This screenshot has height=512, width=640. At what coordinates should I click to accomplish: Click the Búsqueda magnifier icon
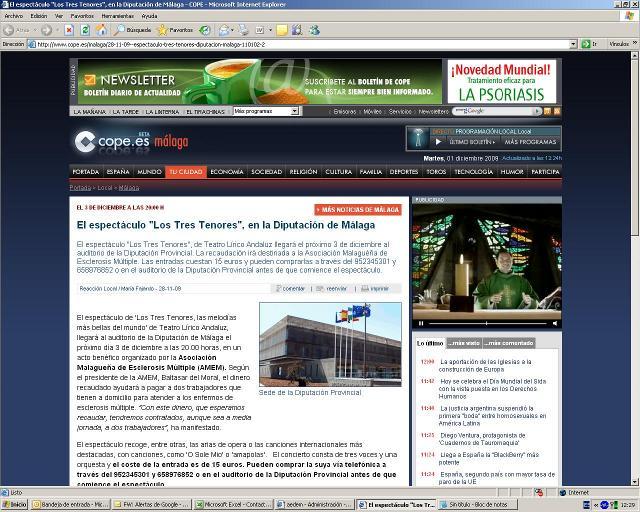click(117, 30)
